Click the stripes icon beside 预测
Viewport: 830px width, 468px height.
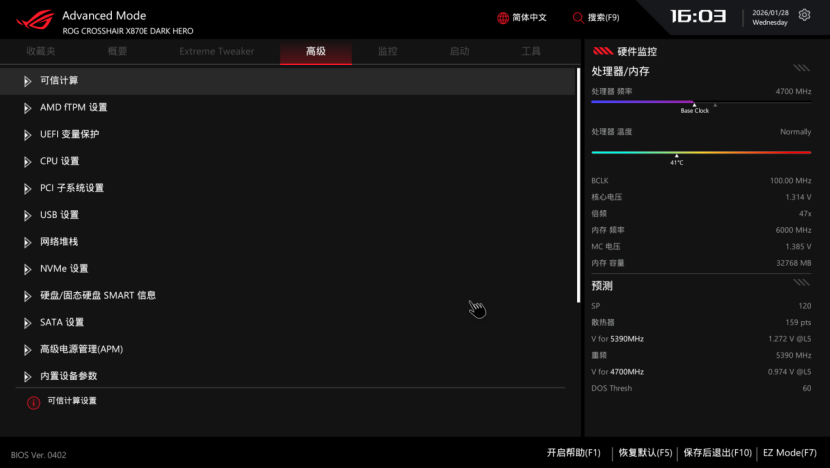point(801,284)
